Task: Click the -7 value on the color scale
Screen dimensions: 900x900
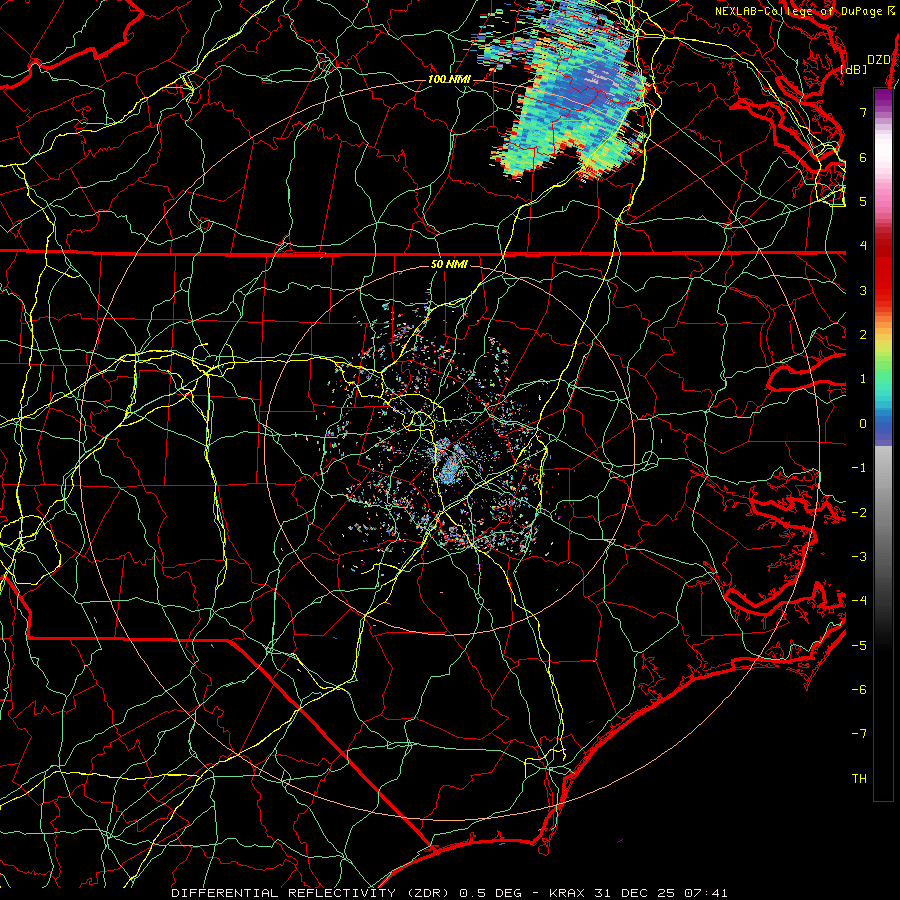Action: (x=859, y=734)
